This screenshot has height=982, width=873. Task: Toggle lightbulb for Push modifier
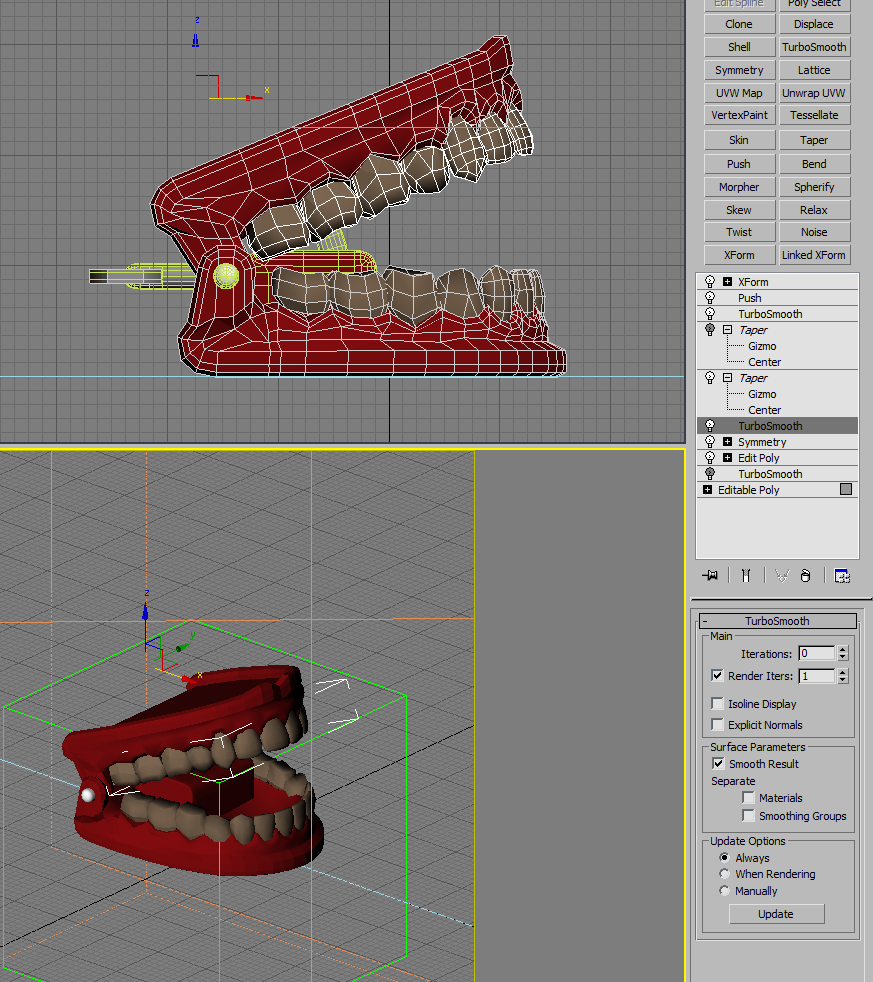pos(710,298)
